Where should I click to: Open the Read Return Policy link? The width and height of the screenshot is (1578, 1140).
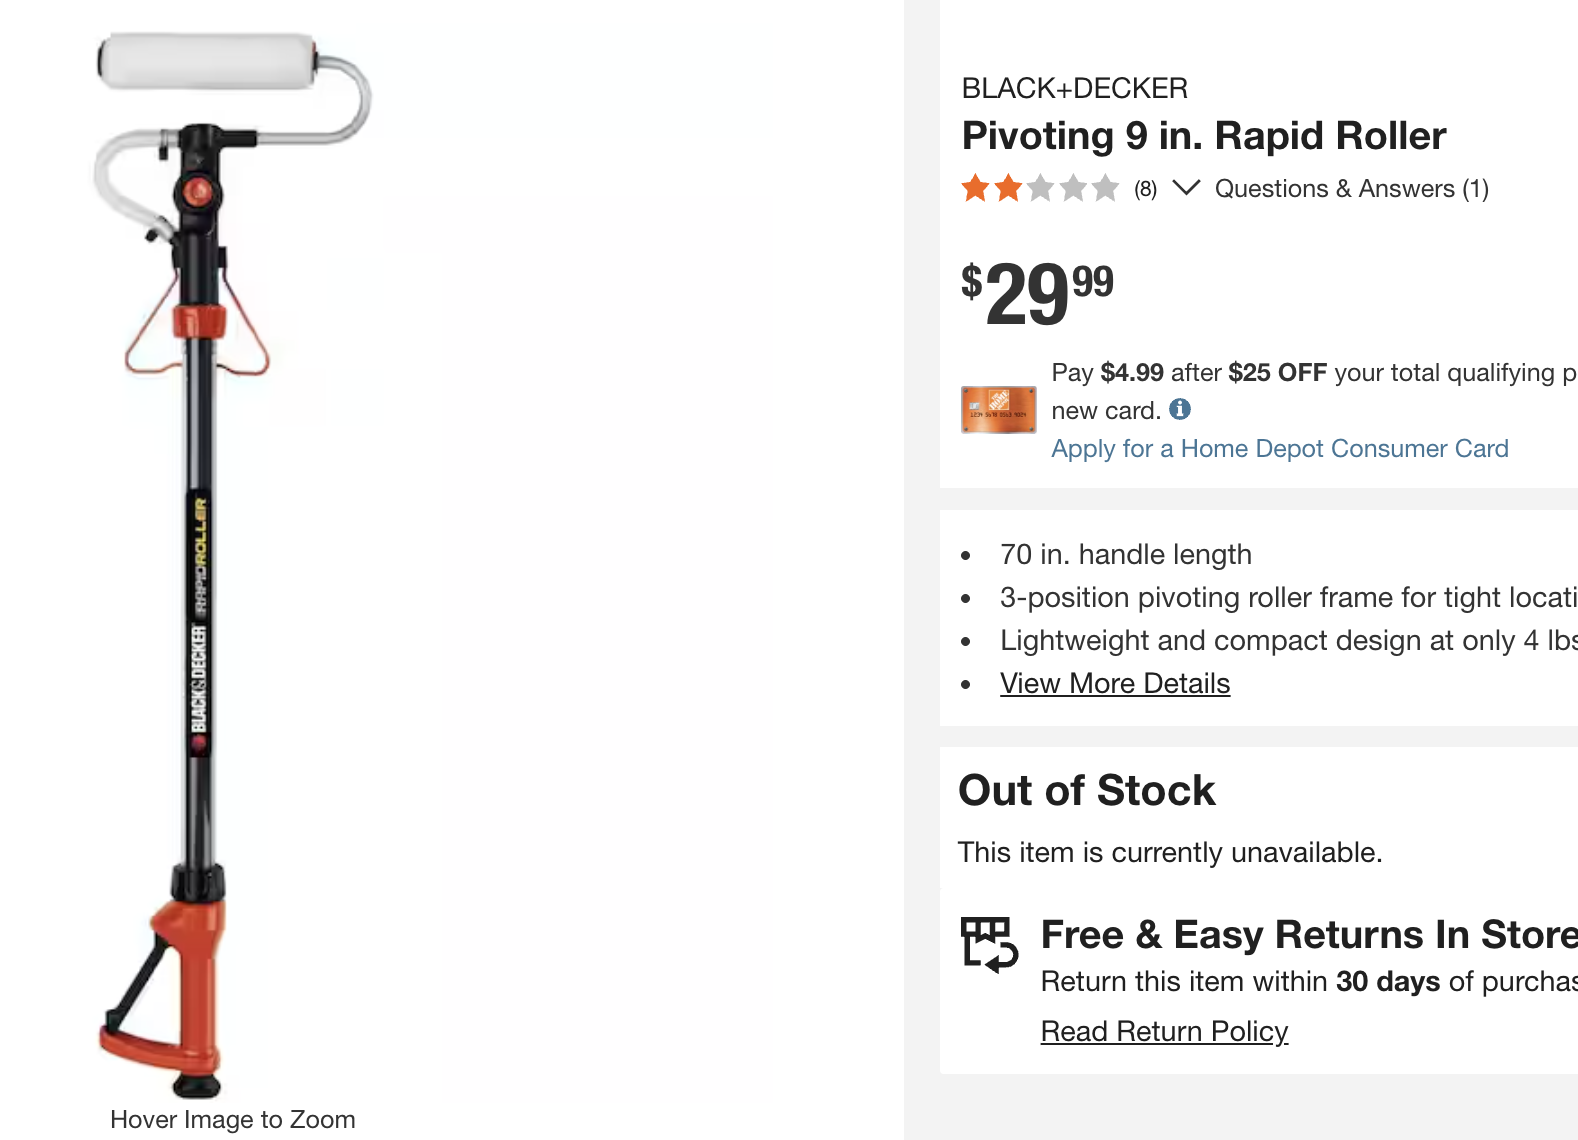click(1164, 1032)
